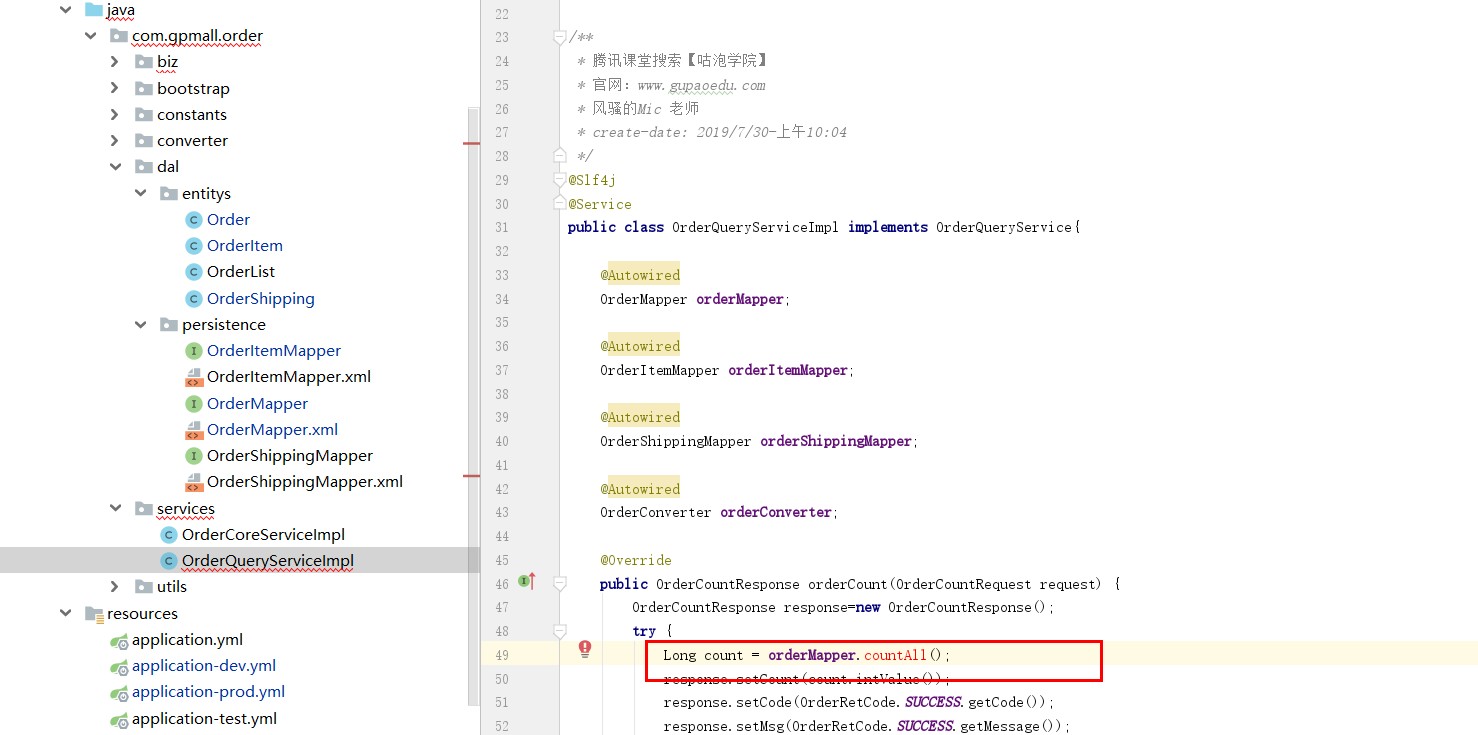Collapse the java source folder
Screen dimensions: 1478x735
click(65, 10)
